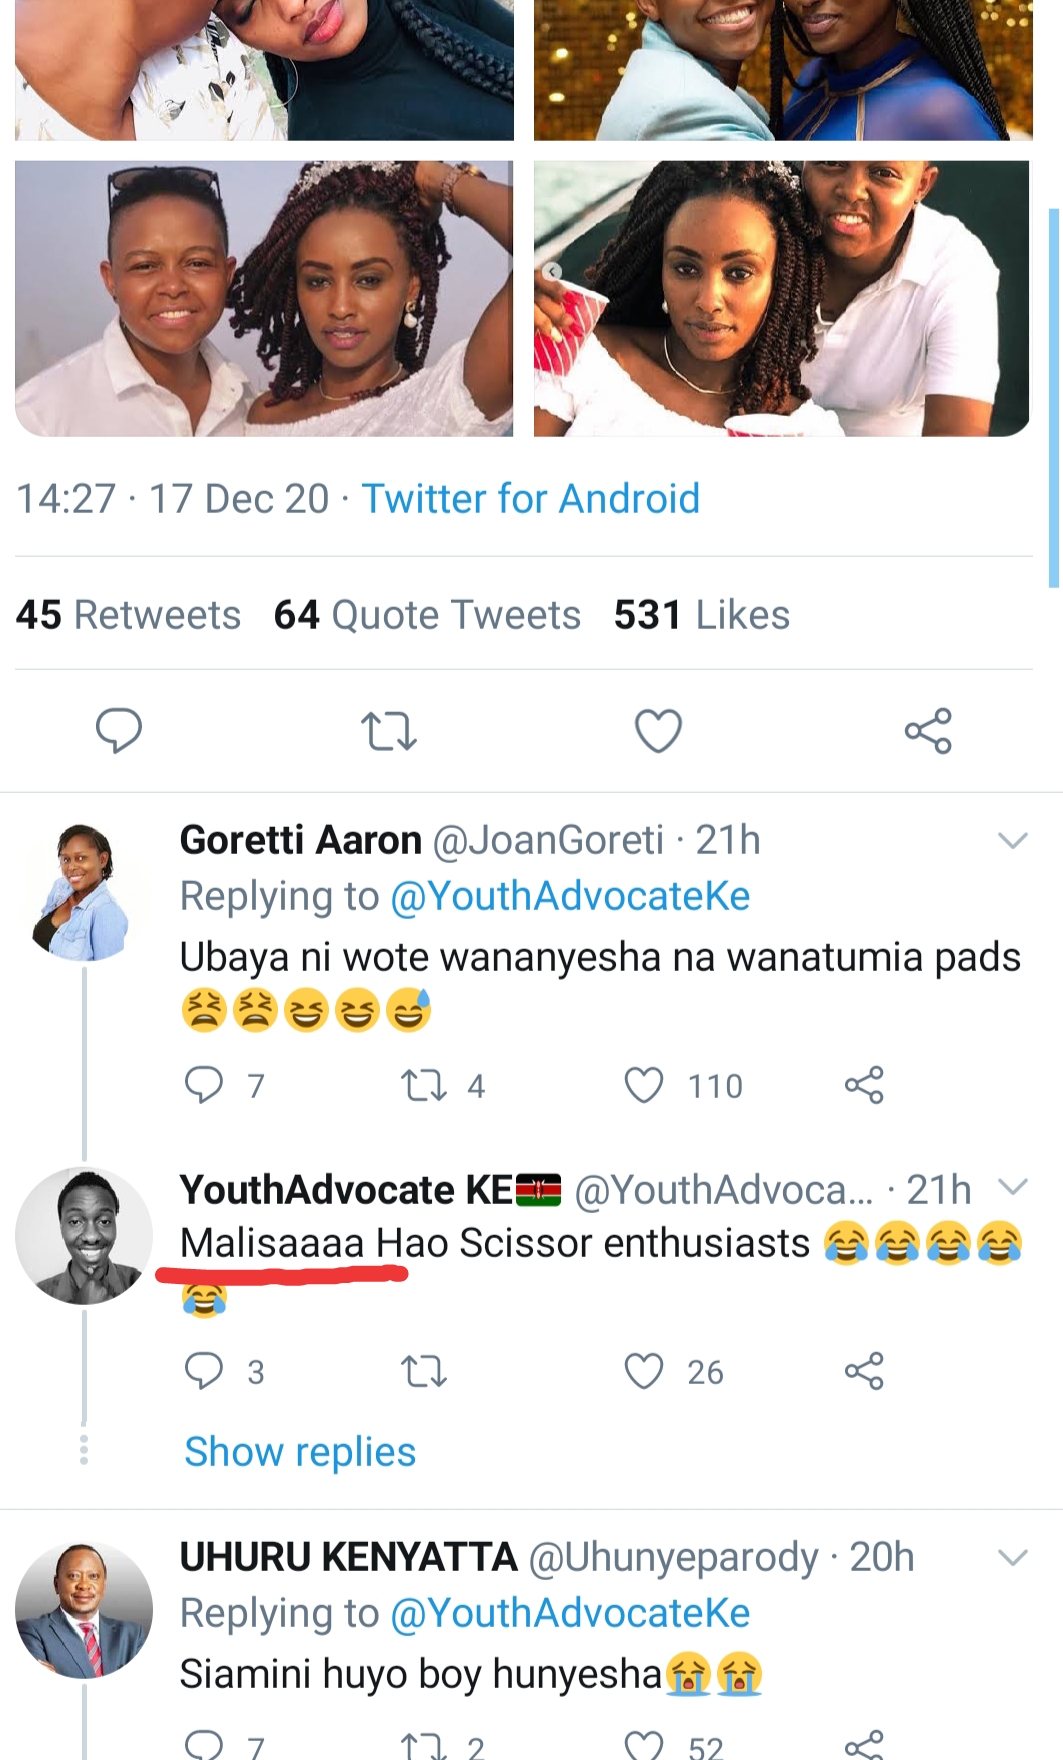1063x1760 pixels.
Task: Retweet the main tweet
Action: 388,731
